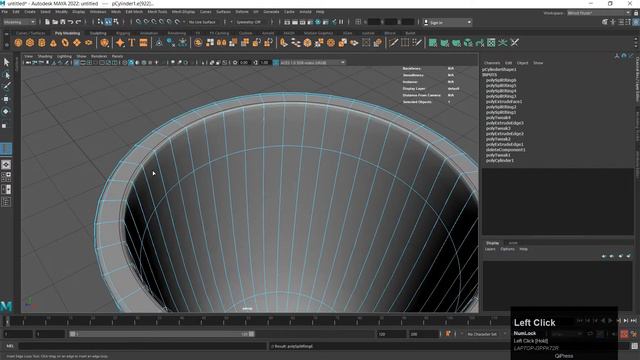The height and width of the screenshot is (360, 640).
Task: Select the Display tab in Layer Editor
Action: [492, 243]
